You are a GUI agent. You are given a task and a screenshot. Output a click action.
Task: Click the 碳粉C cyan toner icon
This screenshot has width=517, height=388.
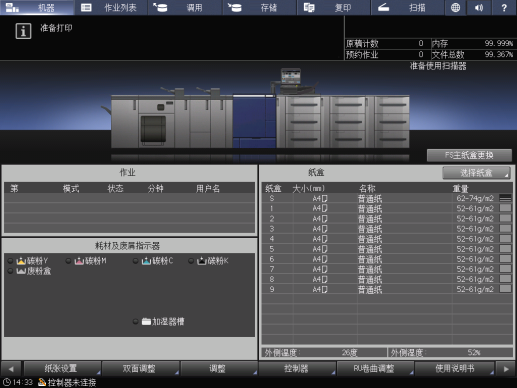click(x=146, y=261)
